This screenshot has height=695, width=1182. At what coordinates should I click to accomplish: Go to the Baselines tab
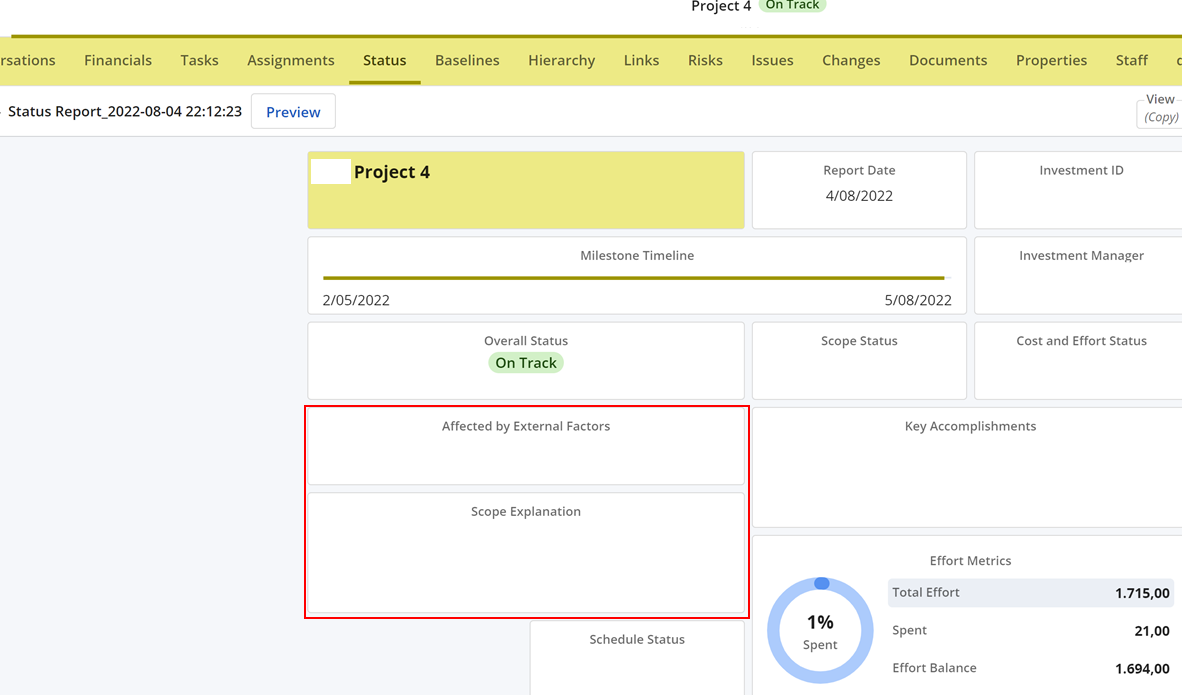tap(467, 60)
